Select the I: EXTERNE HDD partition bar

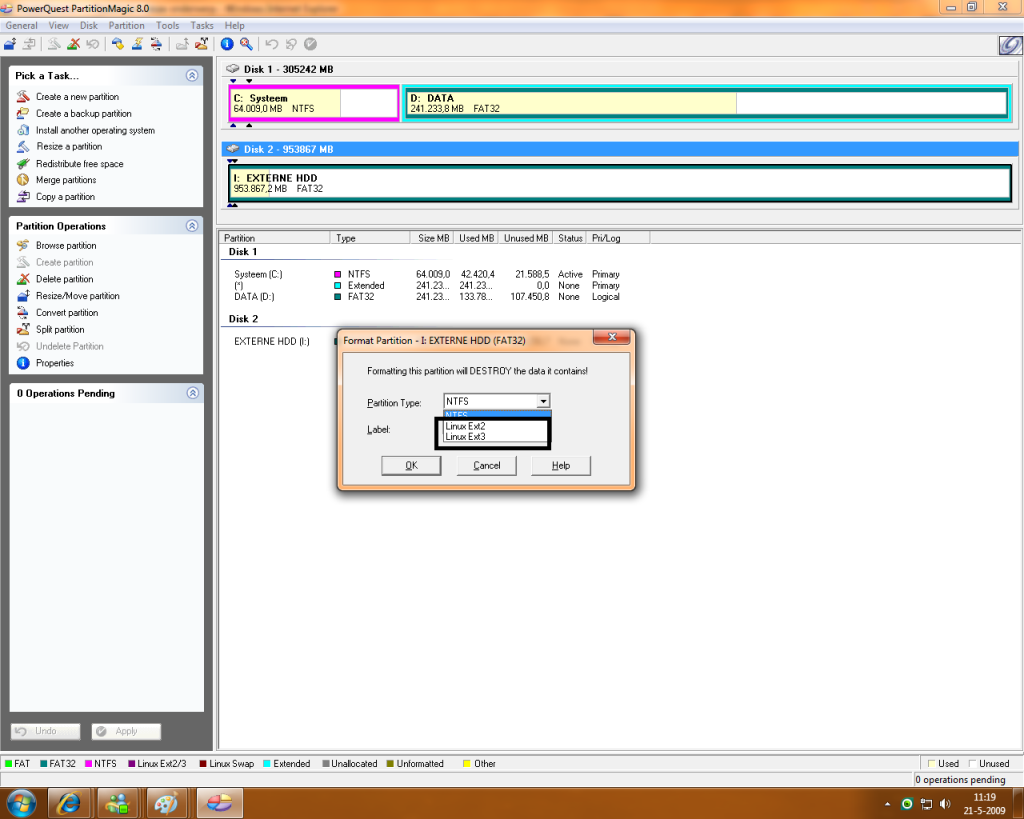point(620,184)
